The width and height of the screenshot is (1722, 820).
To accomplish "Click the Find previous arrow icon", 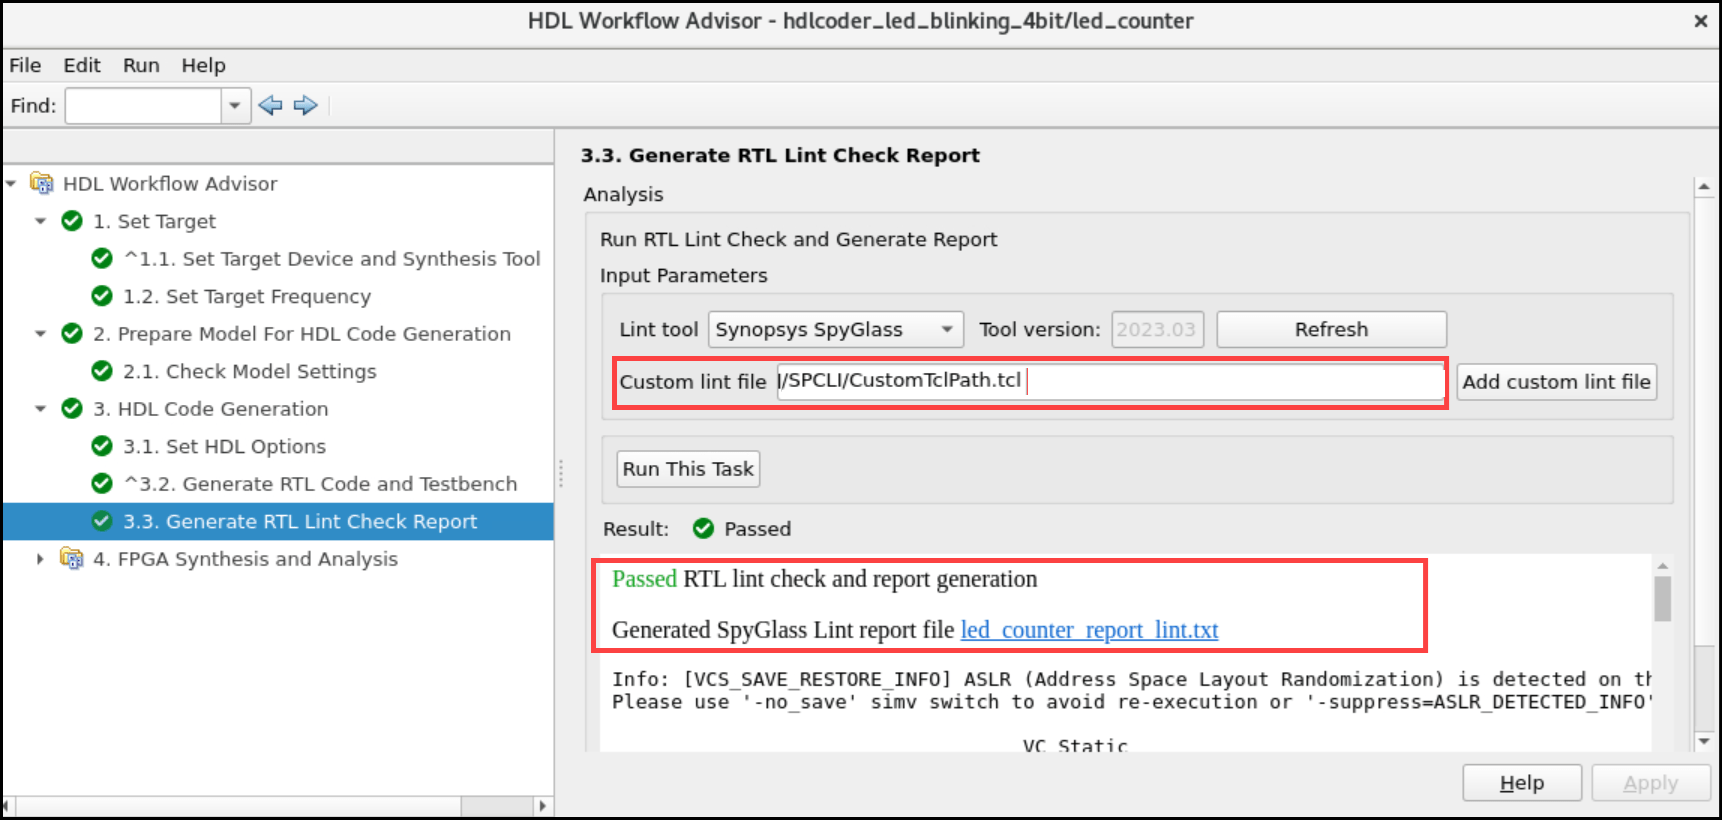I will click(270, 105).
